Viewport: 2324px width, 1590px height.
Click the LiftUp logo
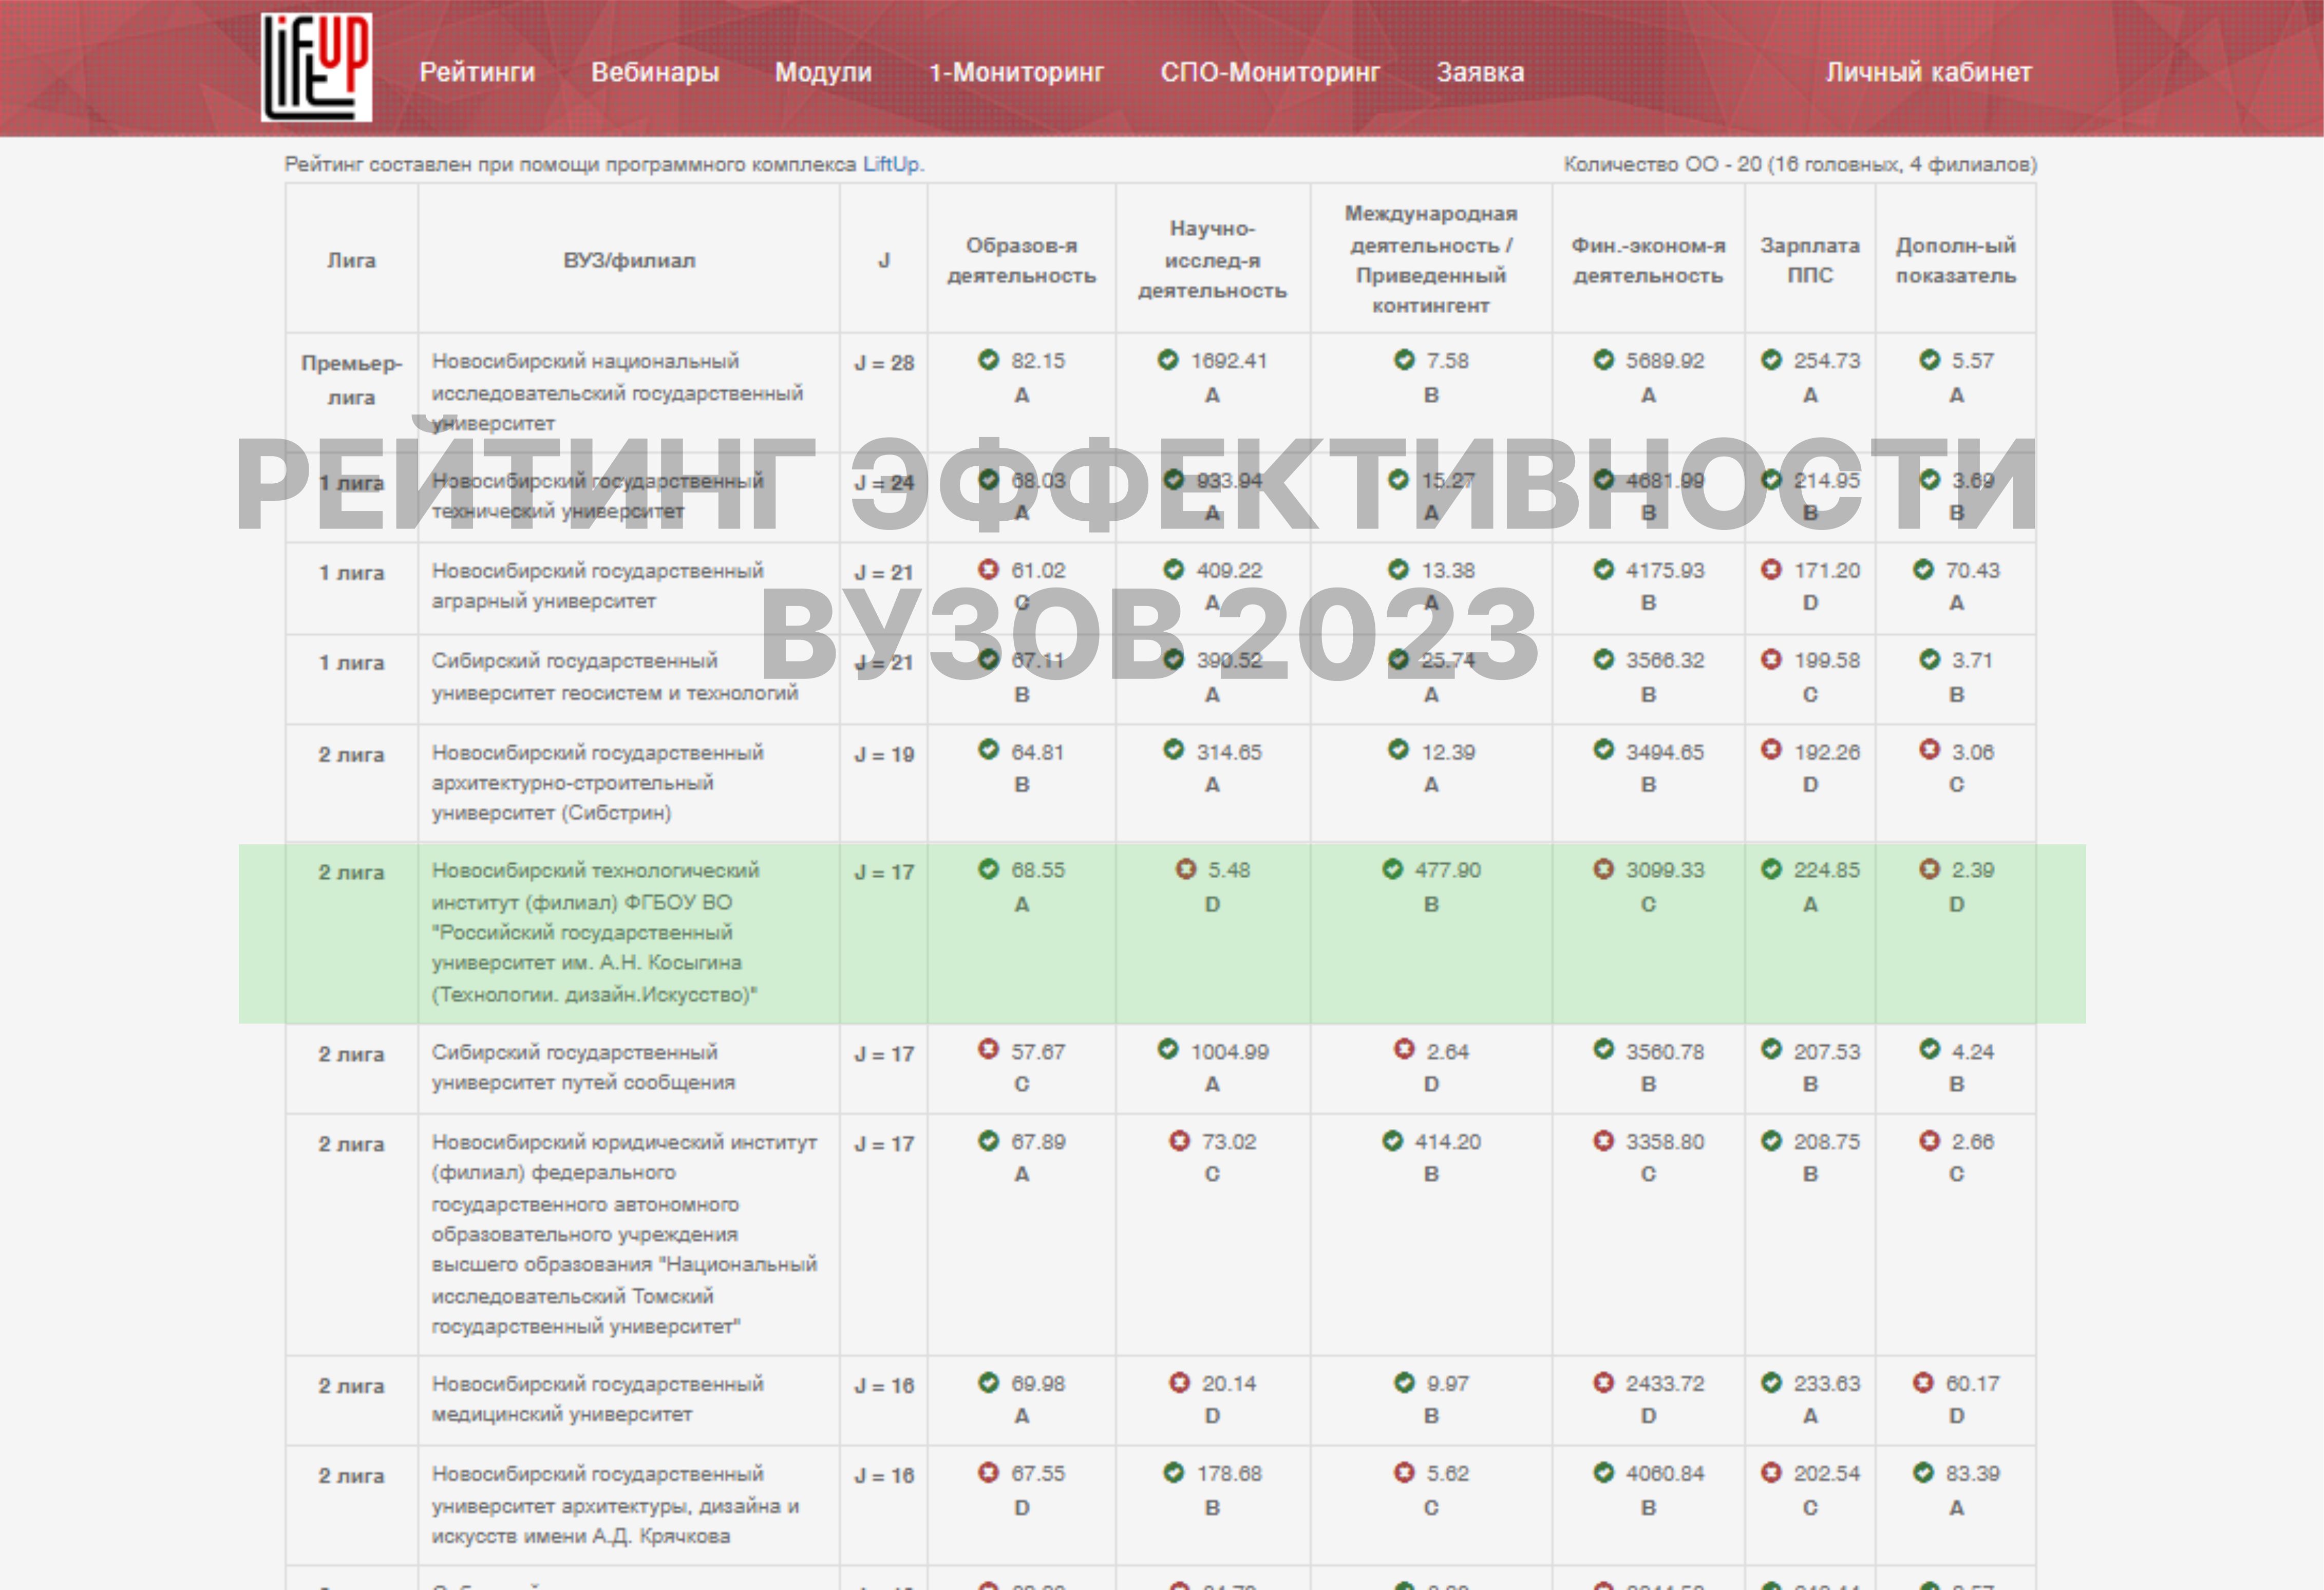click(316, 67)
